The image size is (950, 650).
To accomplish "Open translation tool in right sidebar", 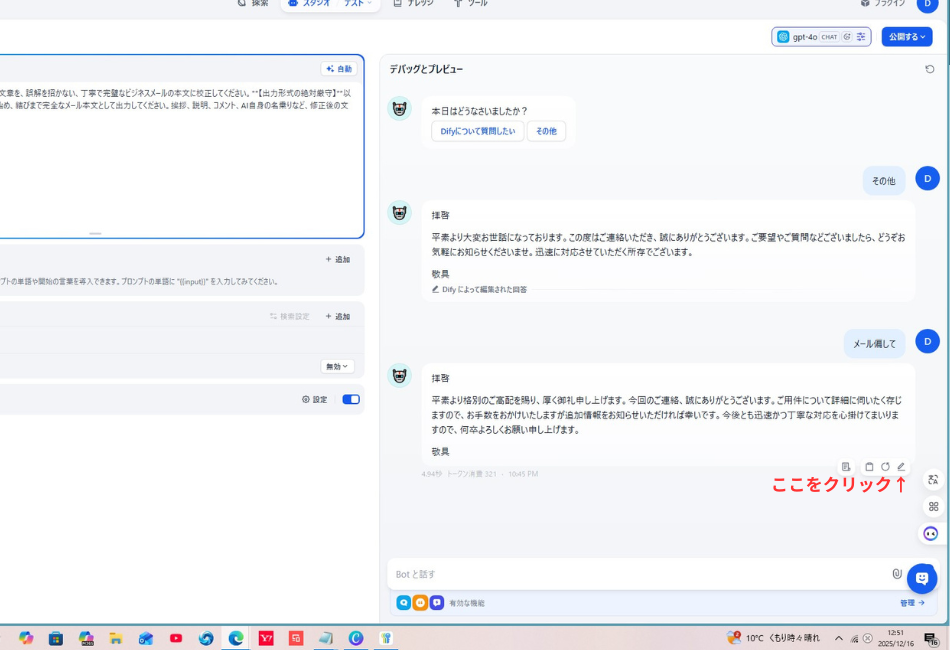I will tap(931, 481).
